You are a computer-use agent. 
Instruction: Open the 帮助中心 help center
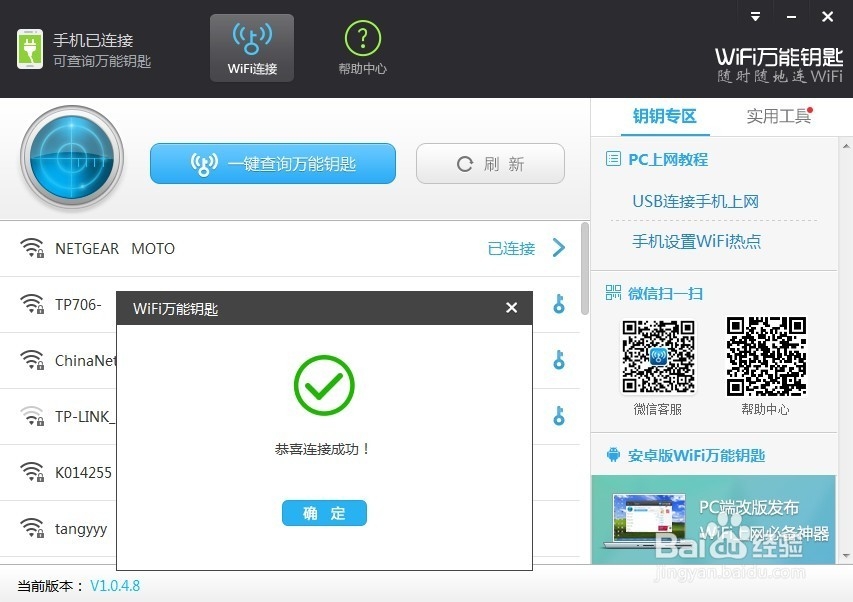(x=362, y=48)
